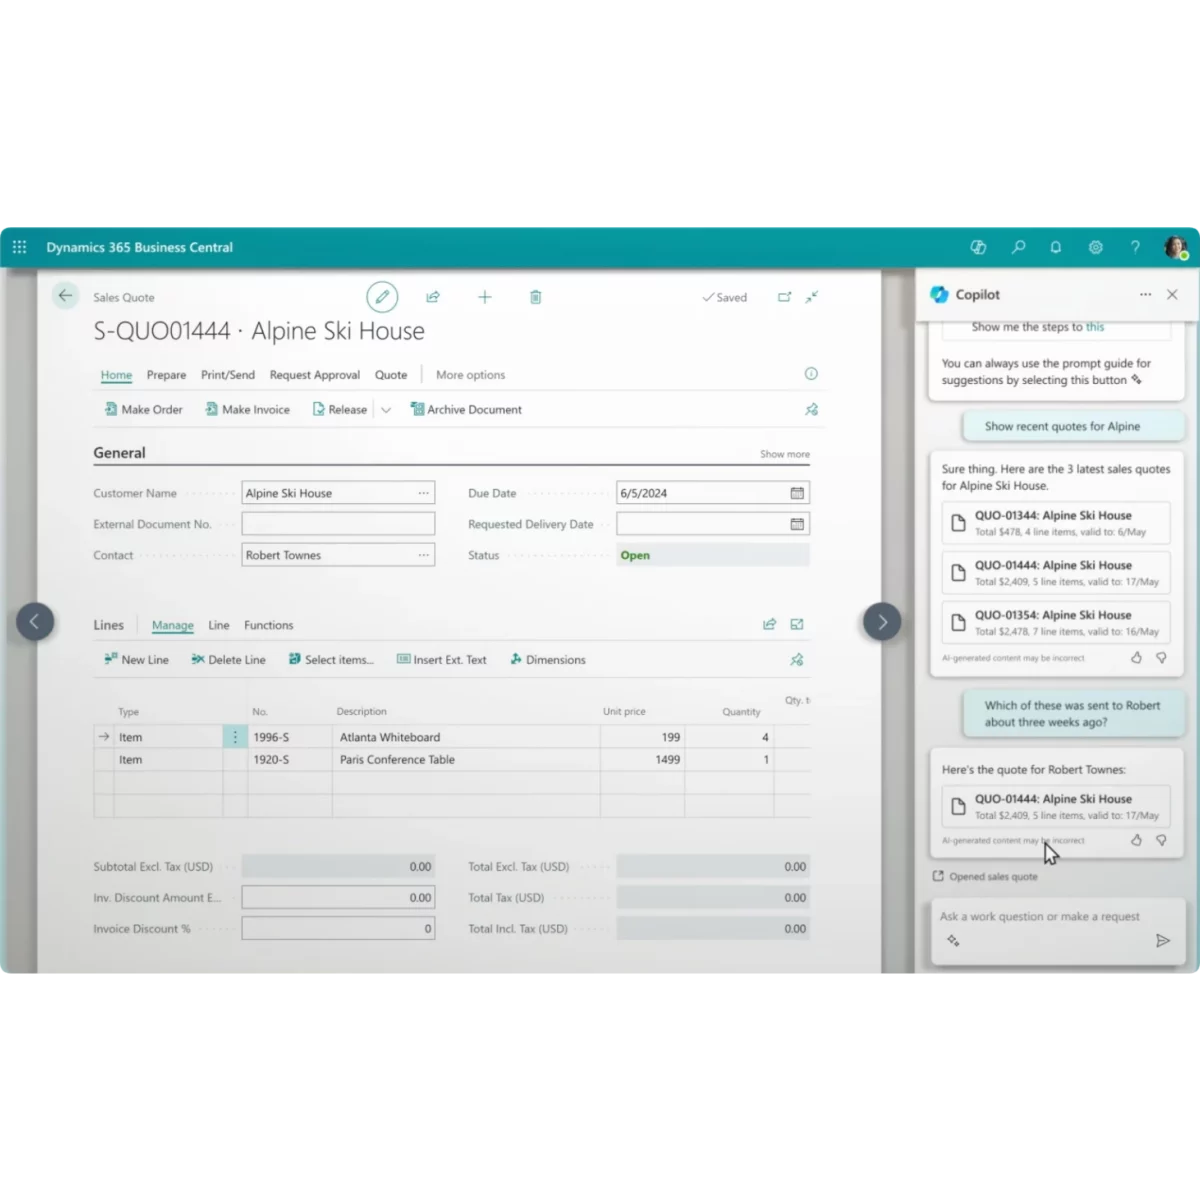Go back using the back arrow
Viewport: 1200px width, 1200px height.
click(x=65, y=296)
